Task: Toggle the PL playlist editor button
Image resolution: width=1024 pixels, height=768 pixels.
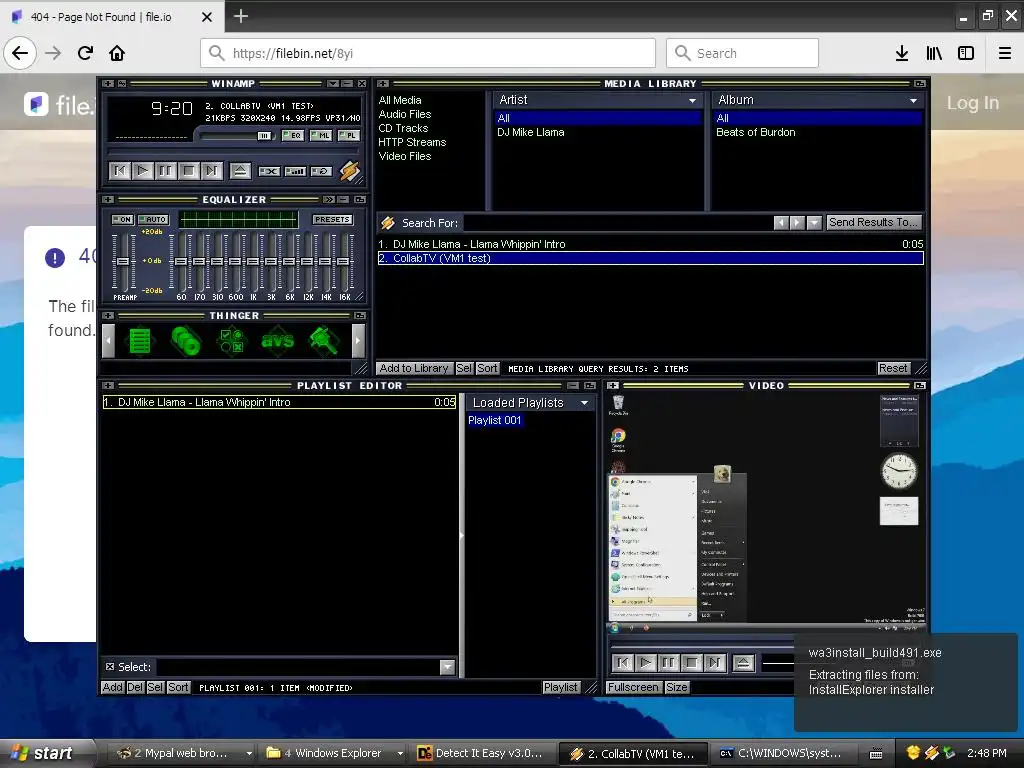Action: tap(349, 136)
